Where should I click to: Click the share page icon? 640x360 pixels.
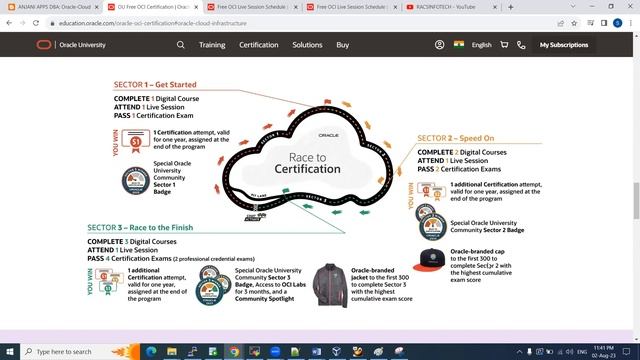(x=561, y=23)
